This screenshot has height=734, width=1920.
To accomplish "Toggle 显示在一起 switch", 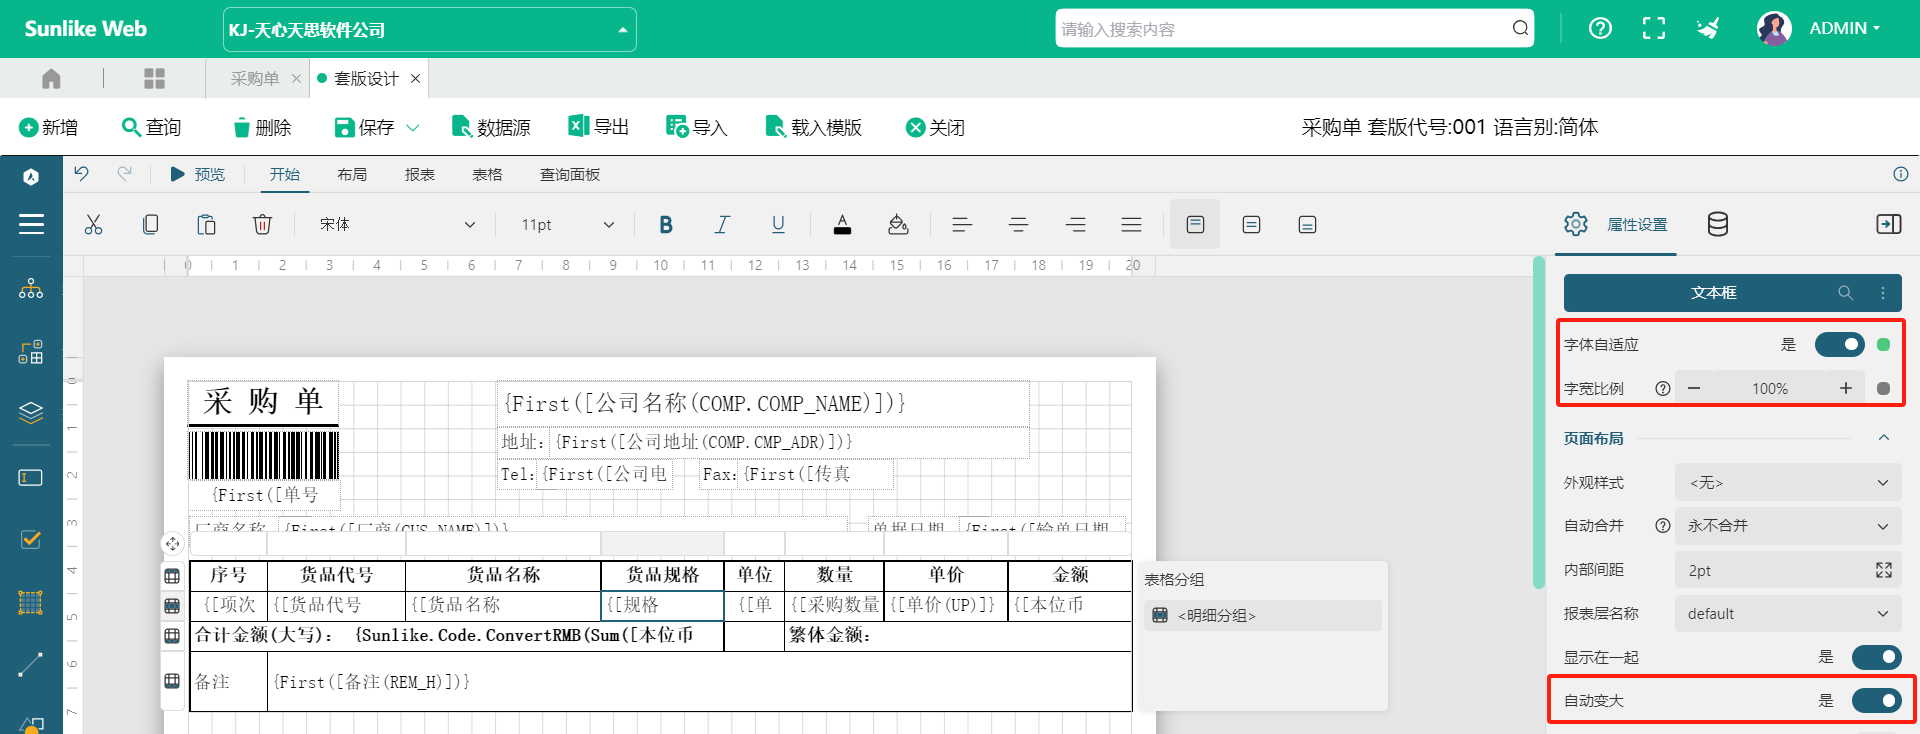I will pyautogui.click(x=1877, y=657).
